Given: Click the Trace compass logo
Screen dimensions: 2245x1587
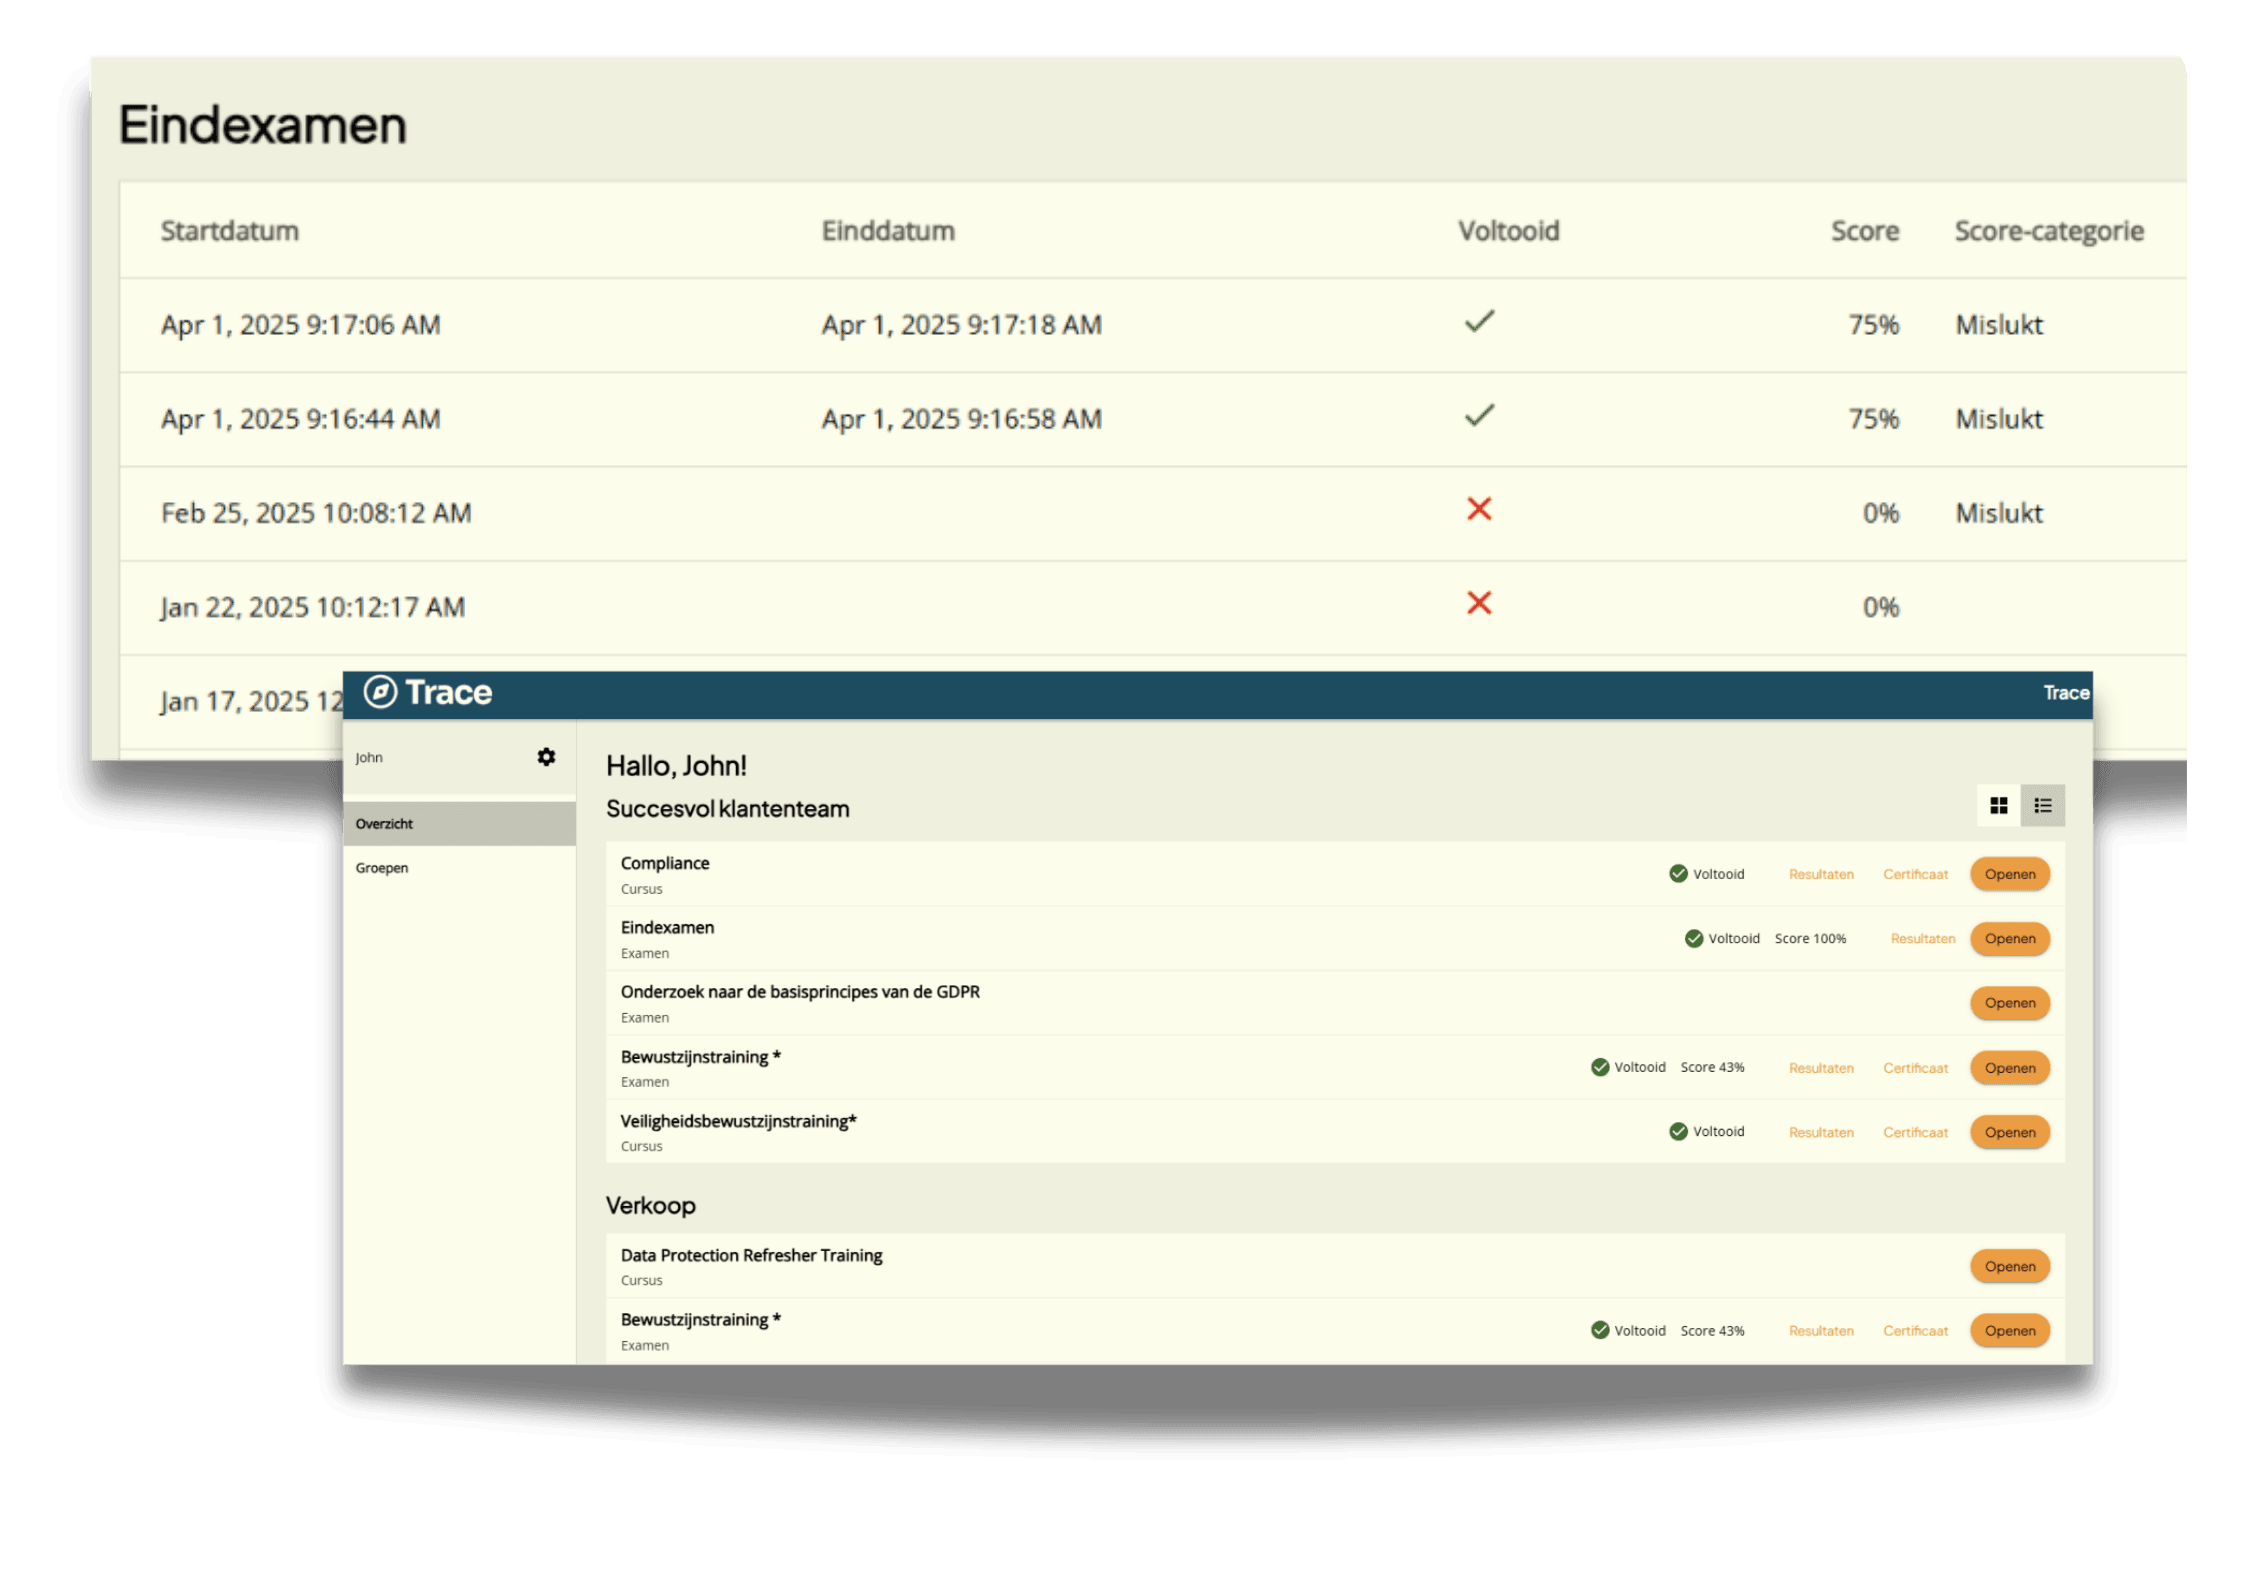Looking at the screenshot, I should click(380, 692).
